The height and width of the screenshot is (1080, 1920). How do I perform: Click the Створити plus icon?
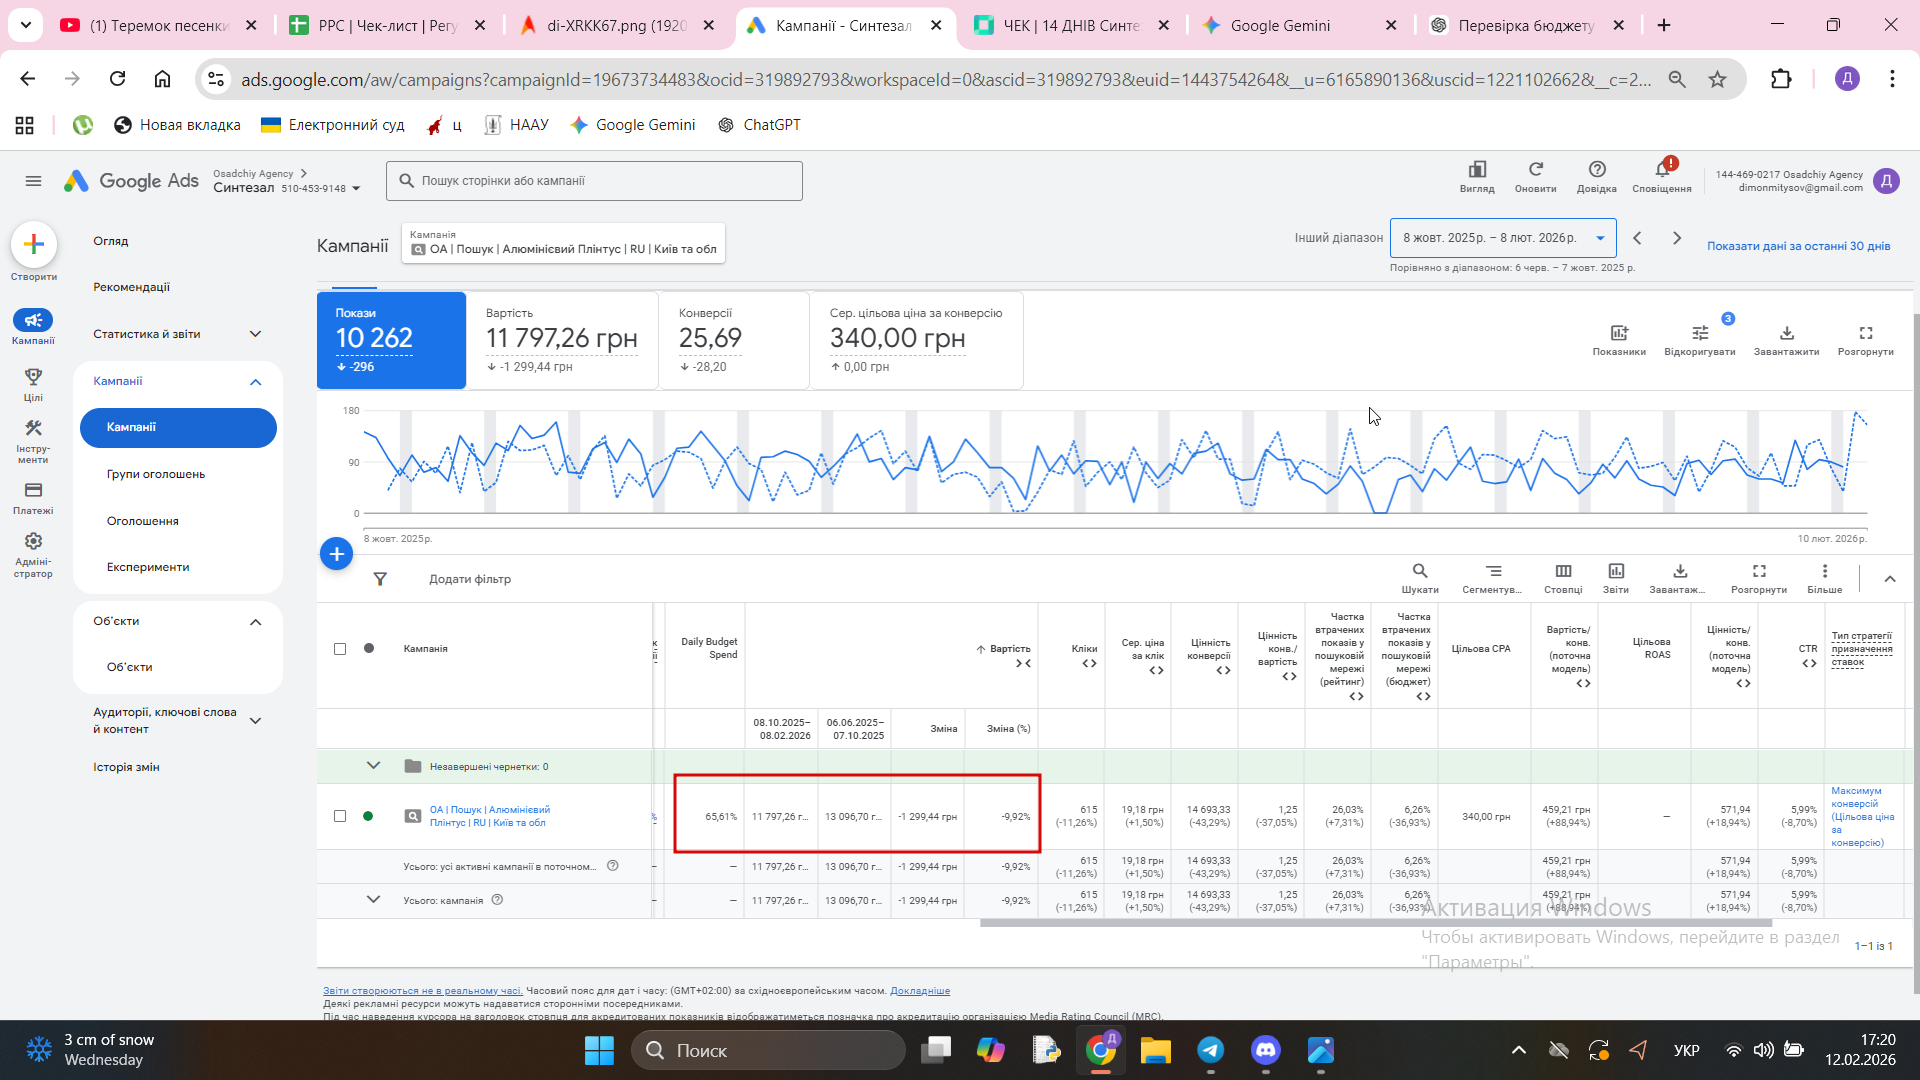click(x=33, y=245)
